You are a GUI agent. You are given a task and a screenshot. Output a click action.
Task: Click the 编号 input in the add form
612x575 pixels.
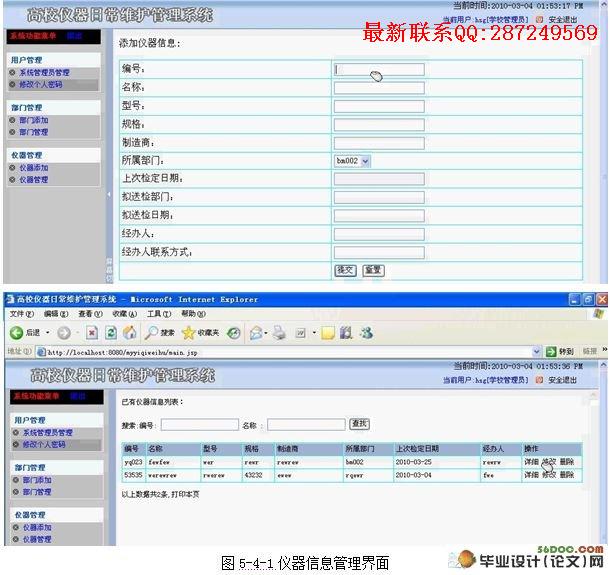tap(379, 69)
